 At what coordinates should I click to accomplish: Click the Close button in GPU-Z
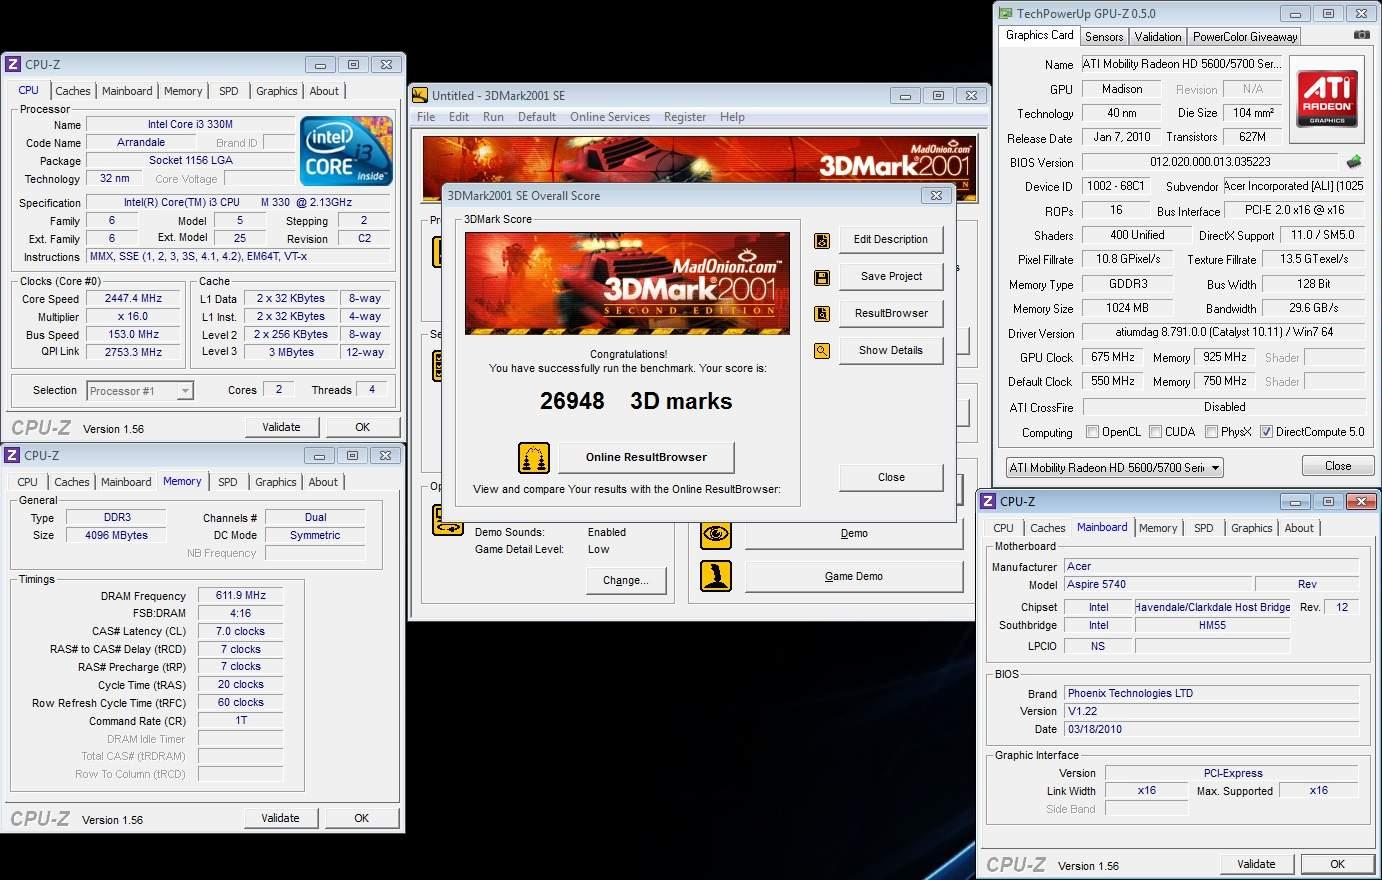click(1338, 466)
